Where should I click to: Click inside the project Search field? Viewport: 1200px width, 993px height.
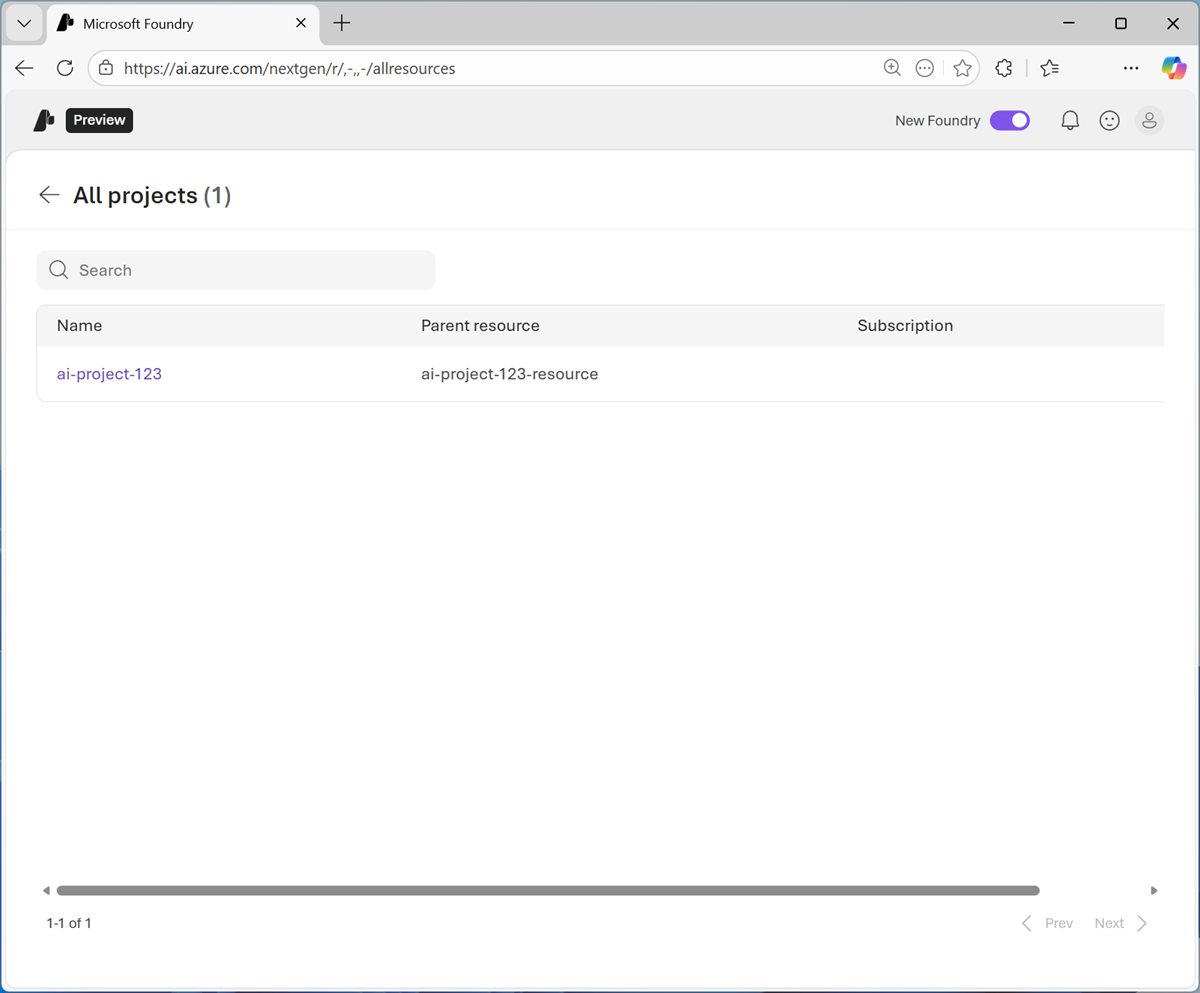[236, 270]
